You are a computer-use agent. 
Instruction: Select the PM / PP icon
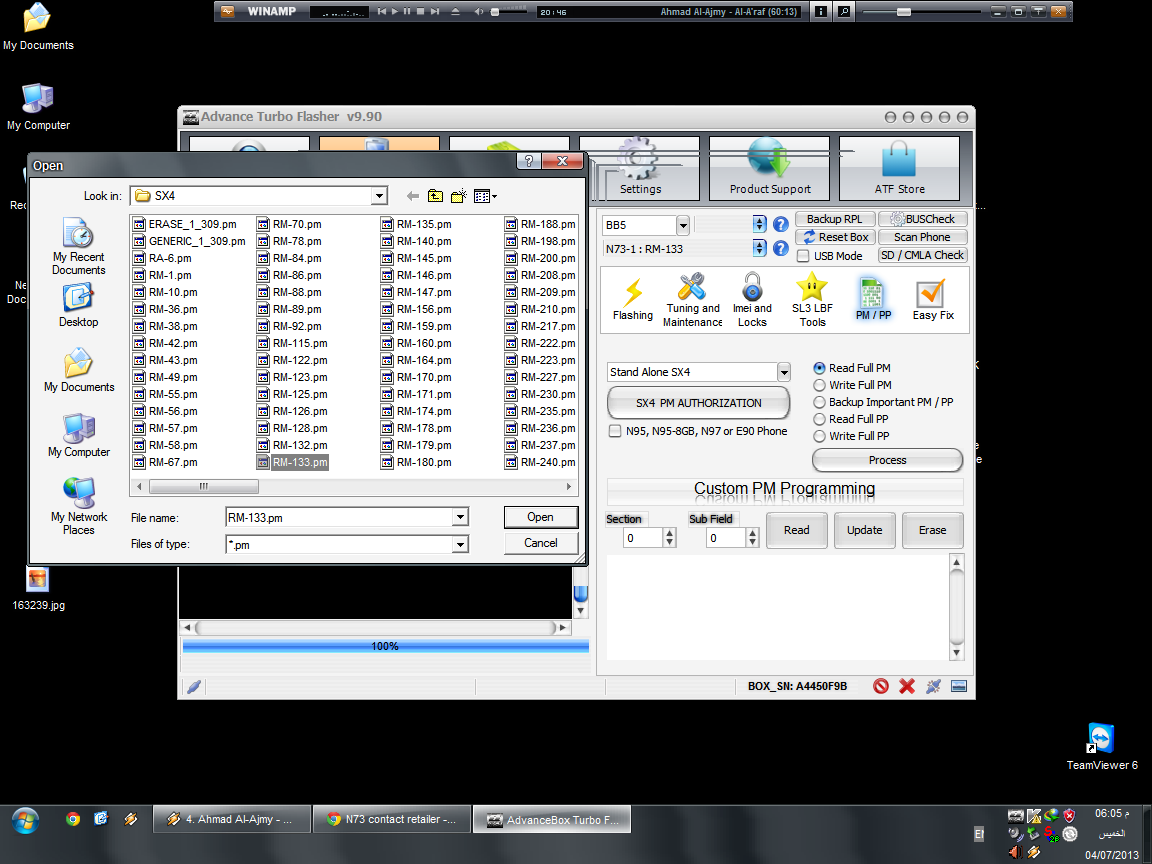(x=873, y=300)
